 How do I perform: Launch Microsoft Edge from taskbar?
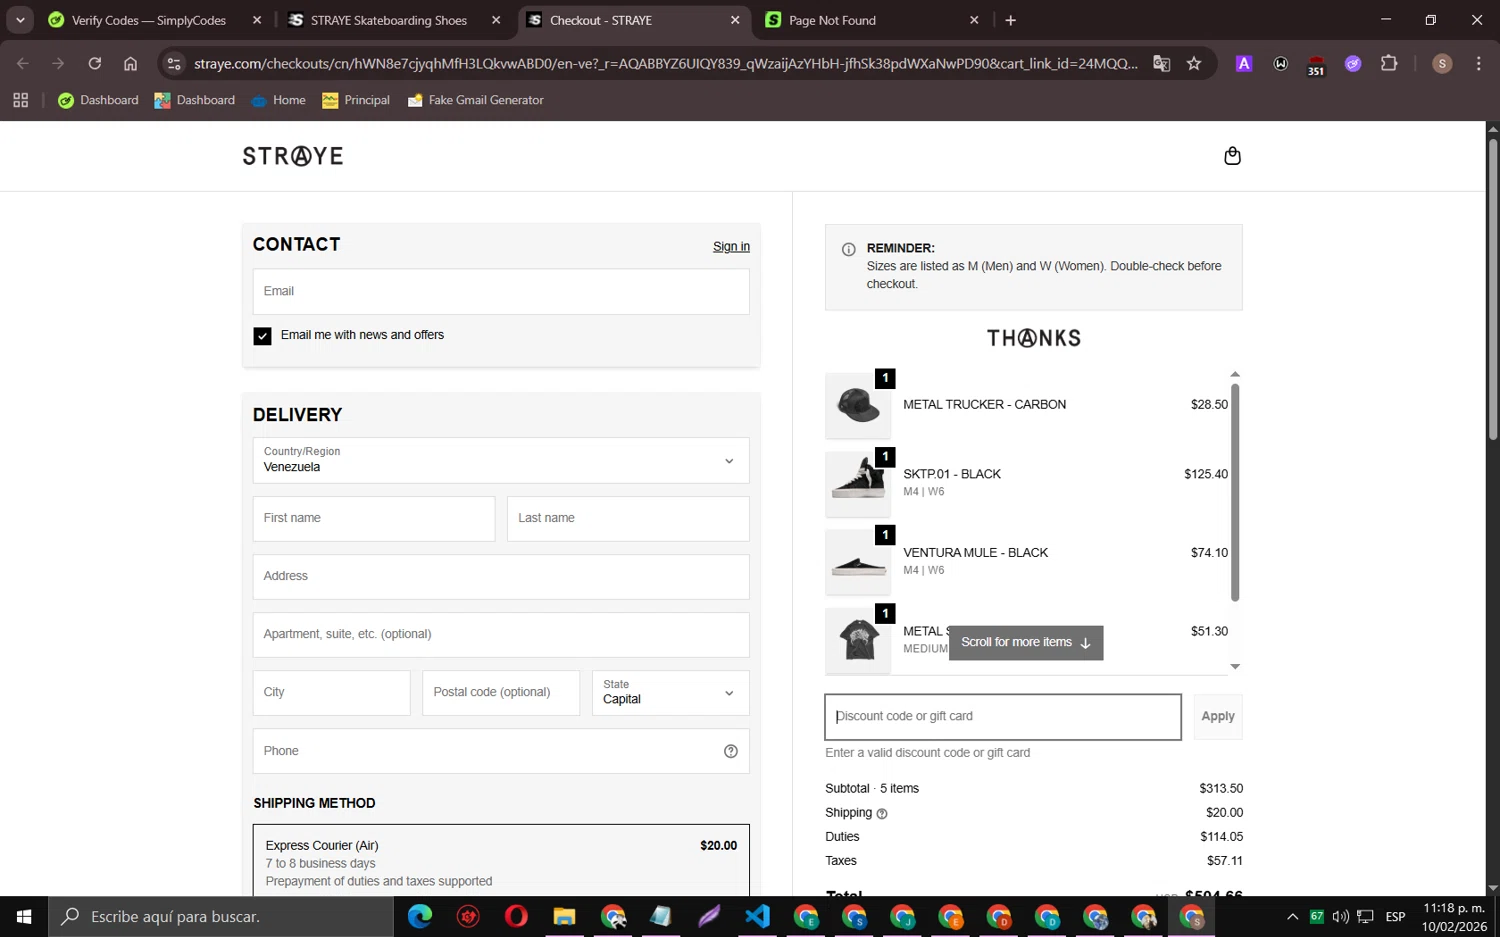pyautogui.click(x=420, y=916)
